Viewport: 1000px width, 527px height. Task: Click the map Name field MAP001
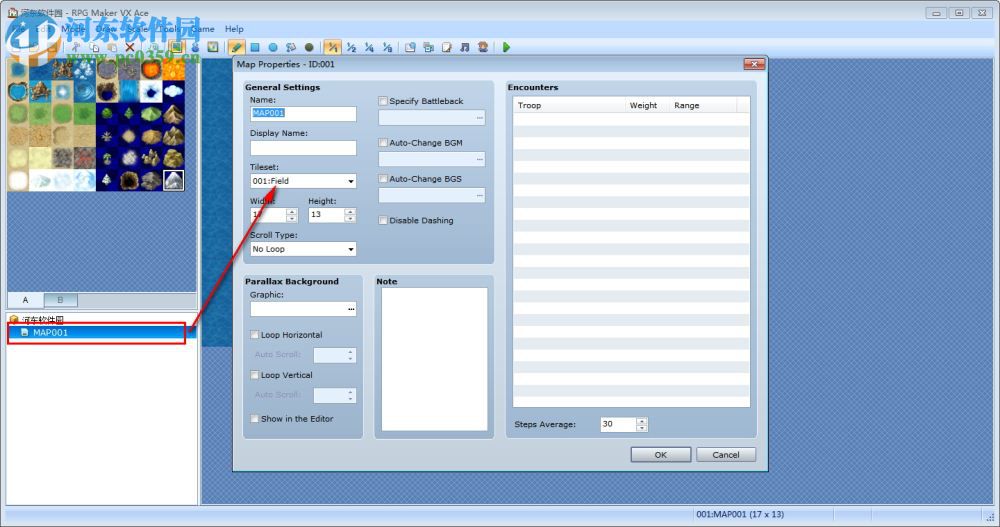coord(303,114)
